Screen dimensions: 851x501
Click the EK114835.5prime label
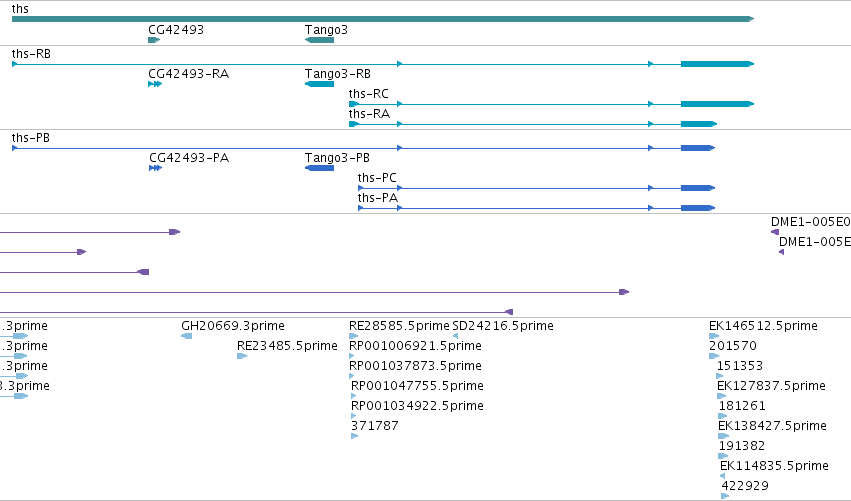pyautogui.click(x=774, y=466)
